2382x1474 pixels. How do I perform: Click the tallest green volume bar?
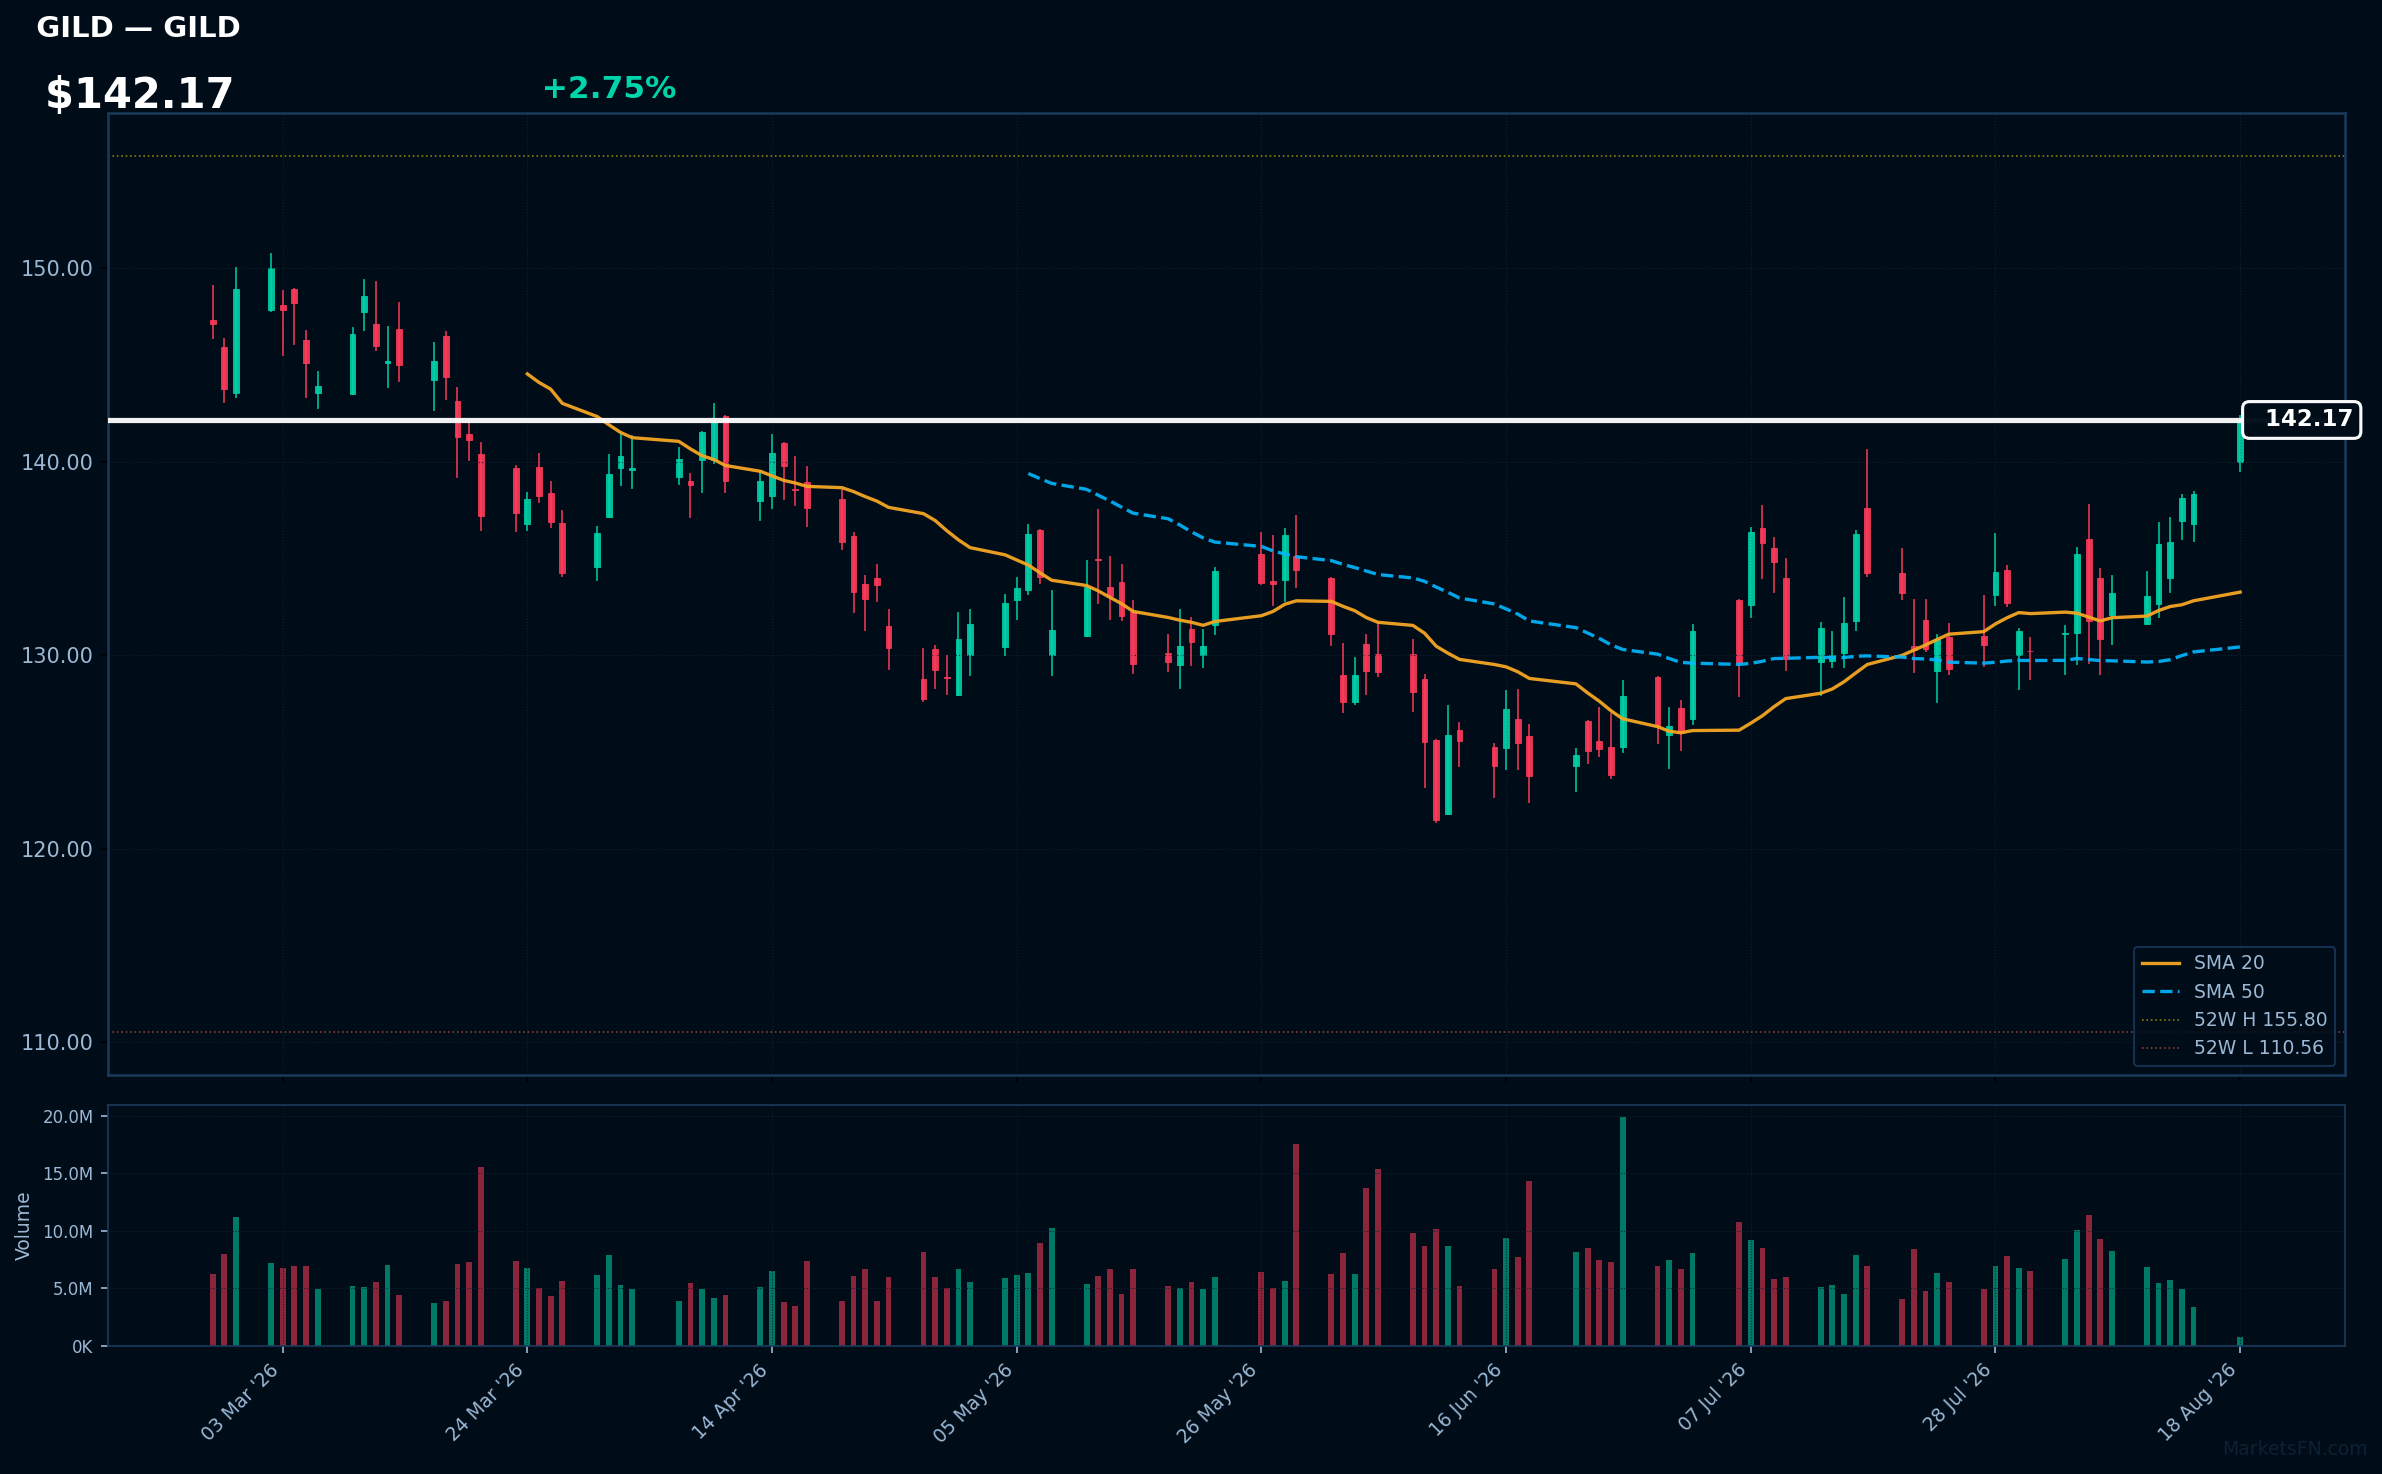(1623, 1231)
